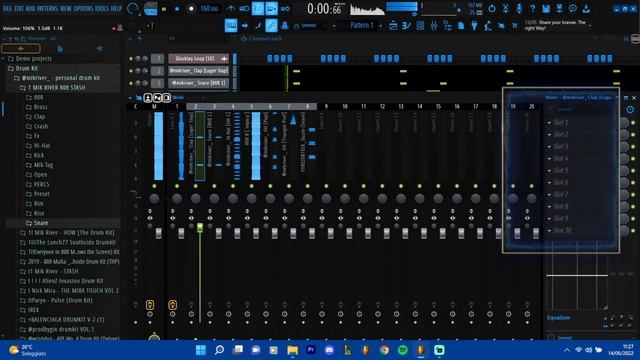640x360 pixels.
Task: Toggle the metronome icon in transport bar
Action: (x=231, y=8)
